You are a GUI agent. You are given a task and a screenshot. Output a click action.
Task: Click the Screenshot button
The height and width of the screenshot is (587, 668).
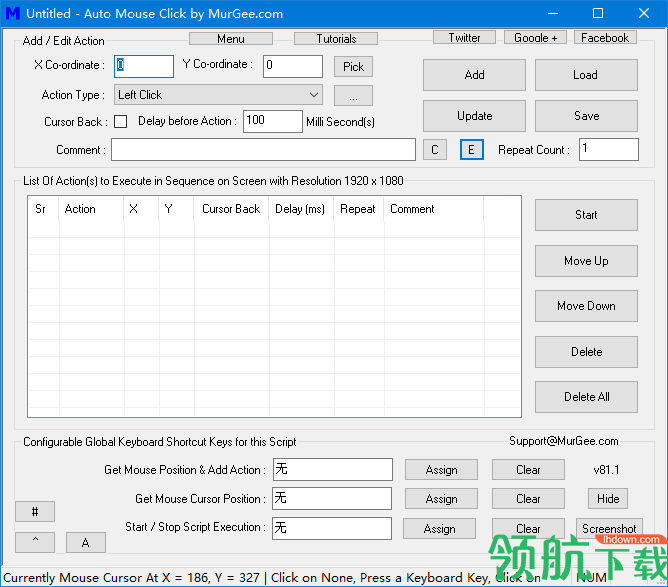[x=609, y=529]
